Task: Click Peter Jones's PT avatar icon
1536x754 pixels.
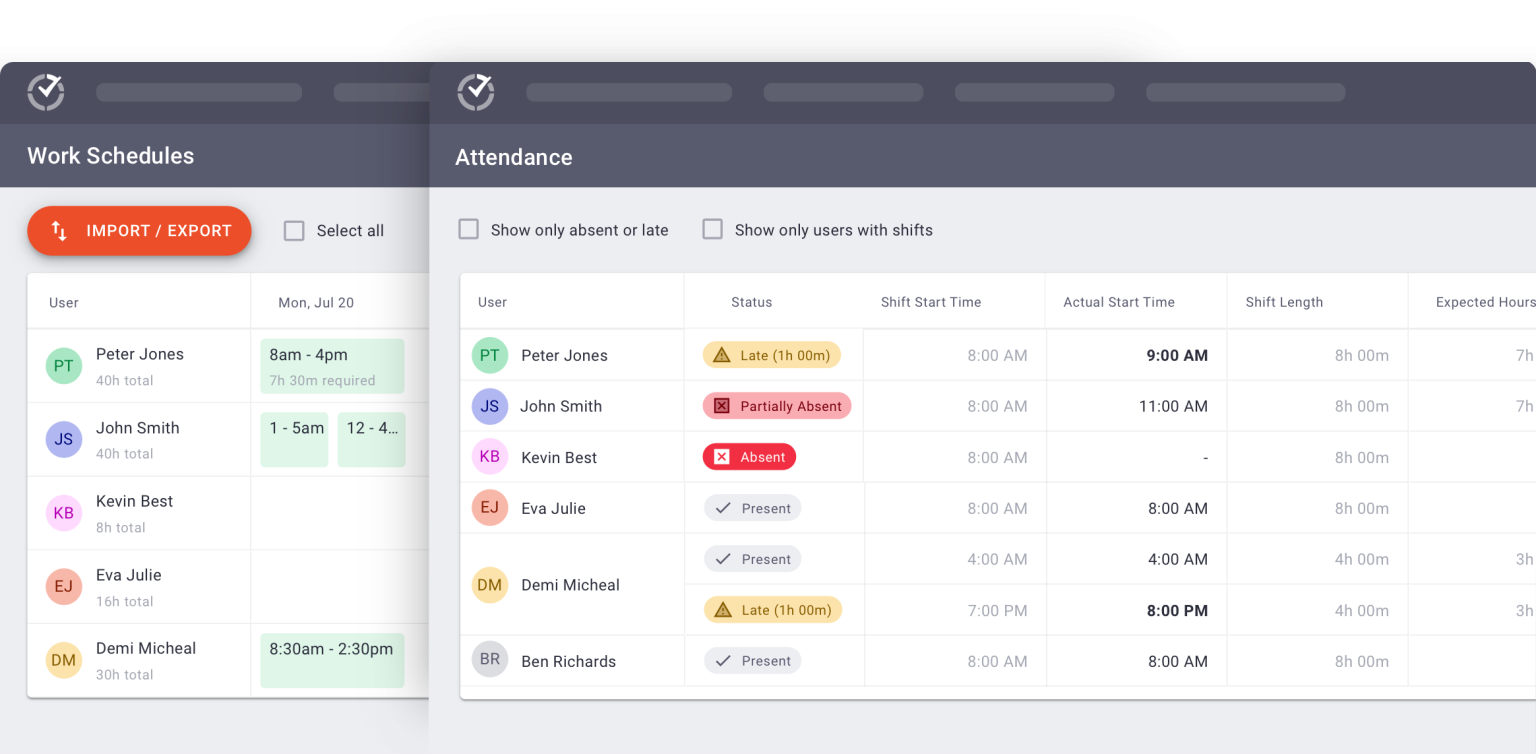Action: click(x=489, y=355)
